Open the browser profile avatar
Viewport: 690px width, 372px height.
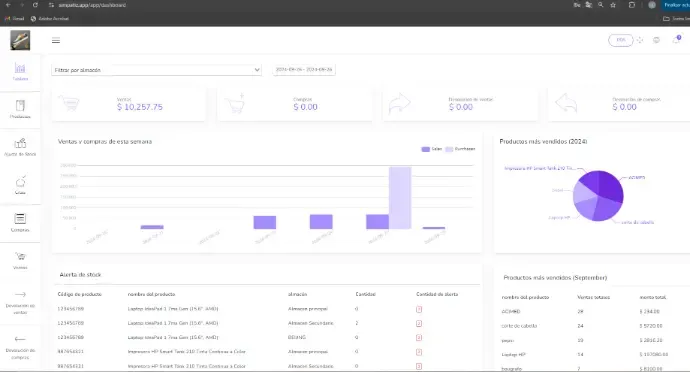pos(652,5)
